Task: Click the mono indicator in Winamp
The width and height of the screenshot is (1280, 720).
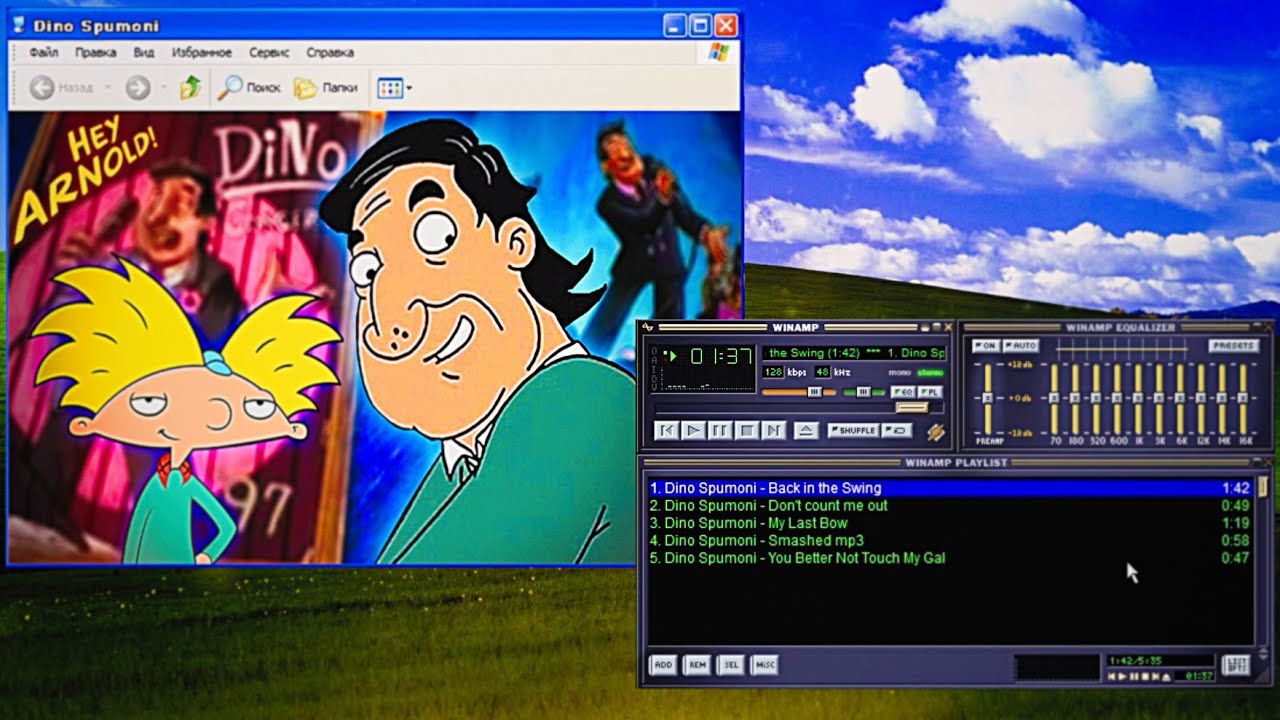Action: 899,373
